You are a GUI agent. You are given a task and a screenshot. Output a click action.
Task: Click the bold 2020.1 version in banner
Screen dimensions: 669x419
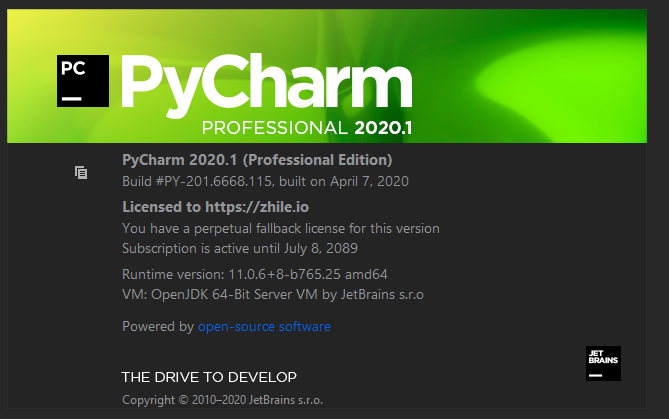(383, 129)
